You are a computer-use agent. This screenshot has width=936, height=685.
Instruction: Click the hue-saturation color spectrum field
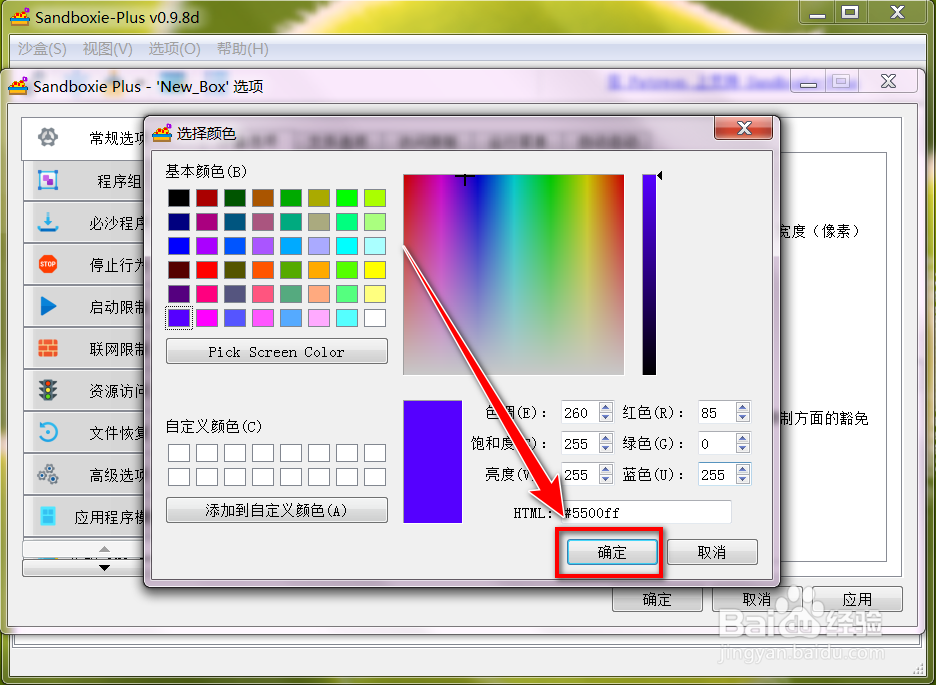point(513,274)
